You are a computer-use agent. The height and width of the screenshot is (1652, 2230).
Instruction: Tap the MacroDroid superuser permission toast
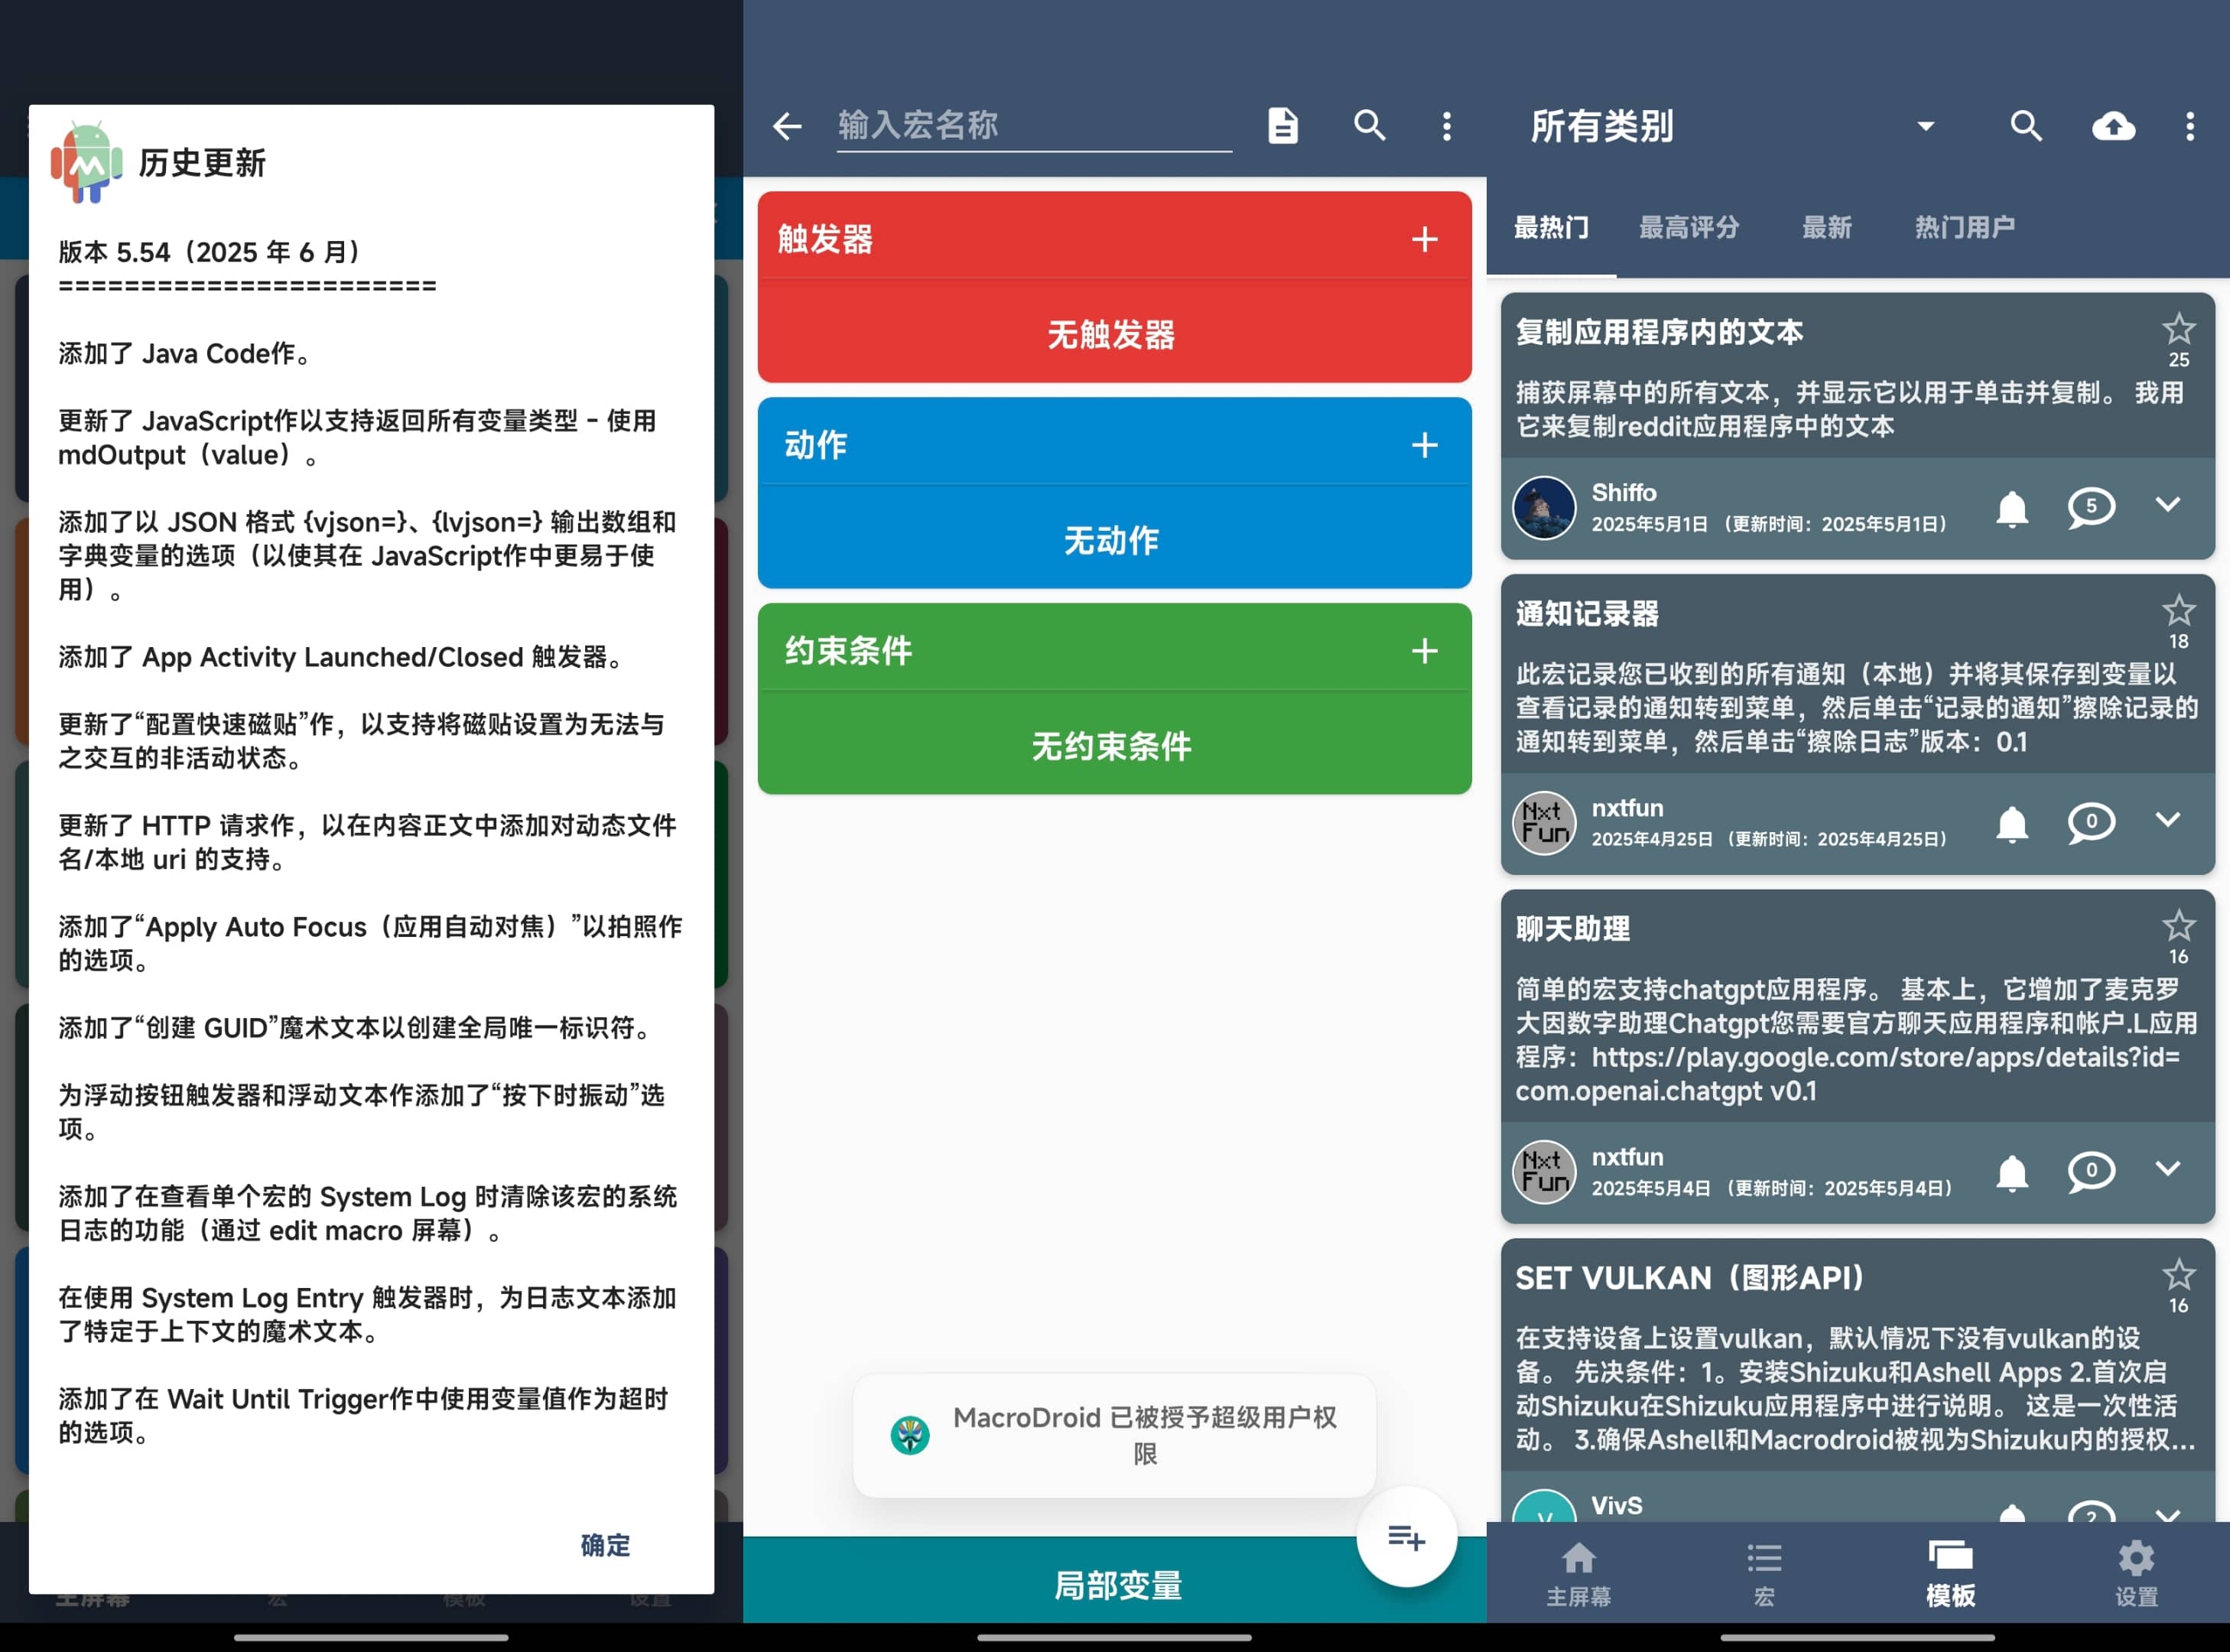(x=1114, y=1435)
